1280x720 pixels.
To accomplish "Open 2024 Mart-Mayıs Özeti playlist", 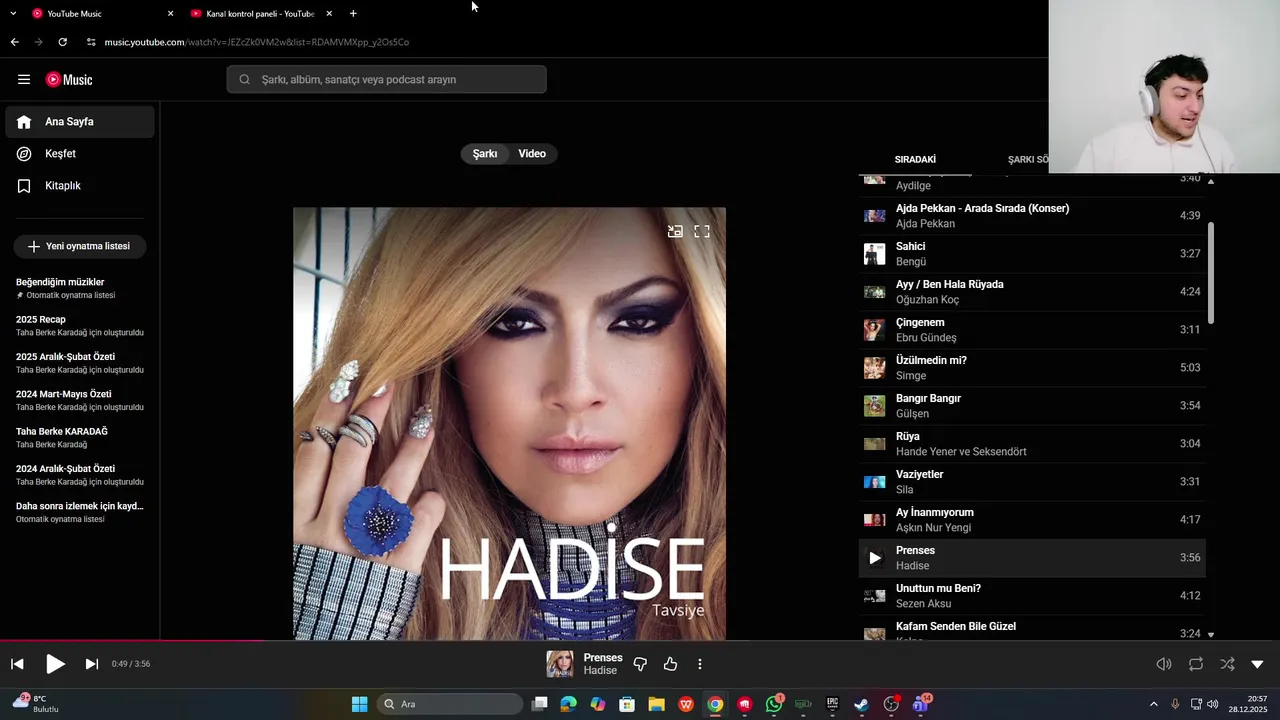I will pyautogui.click(x=80, y=400).
